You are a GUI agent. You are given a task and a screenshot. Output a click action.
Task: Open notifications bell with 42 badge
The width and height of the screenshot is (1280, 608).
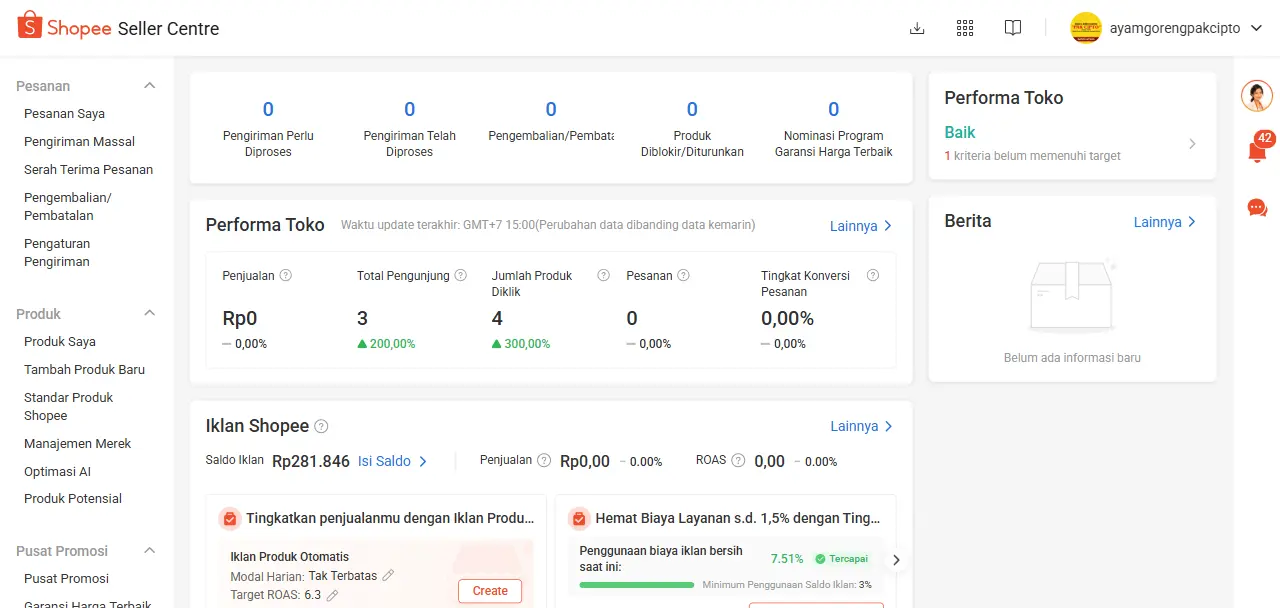1257,149
